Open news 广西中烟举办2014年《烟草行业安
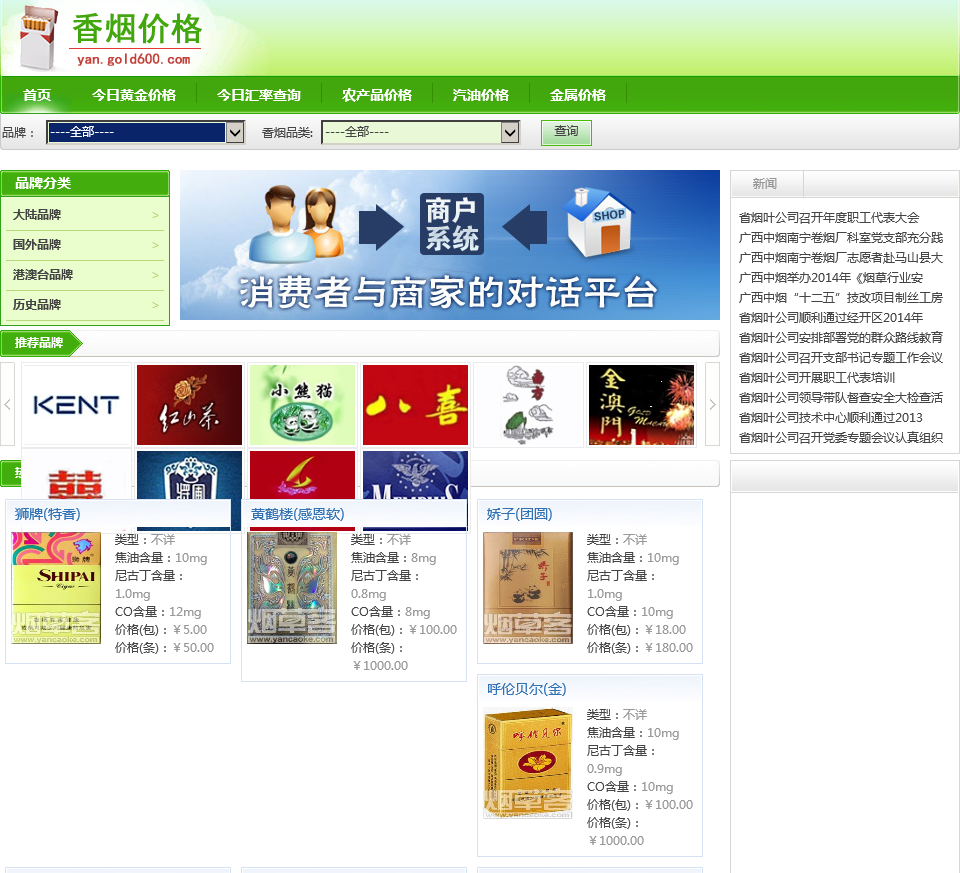 click(830, 278)
